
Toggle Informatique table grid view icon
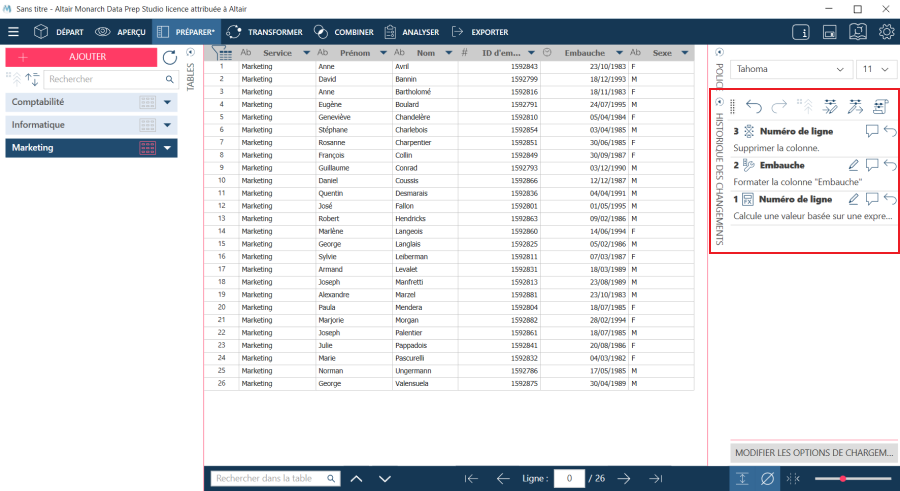click(x=148, y=125)
